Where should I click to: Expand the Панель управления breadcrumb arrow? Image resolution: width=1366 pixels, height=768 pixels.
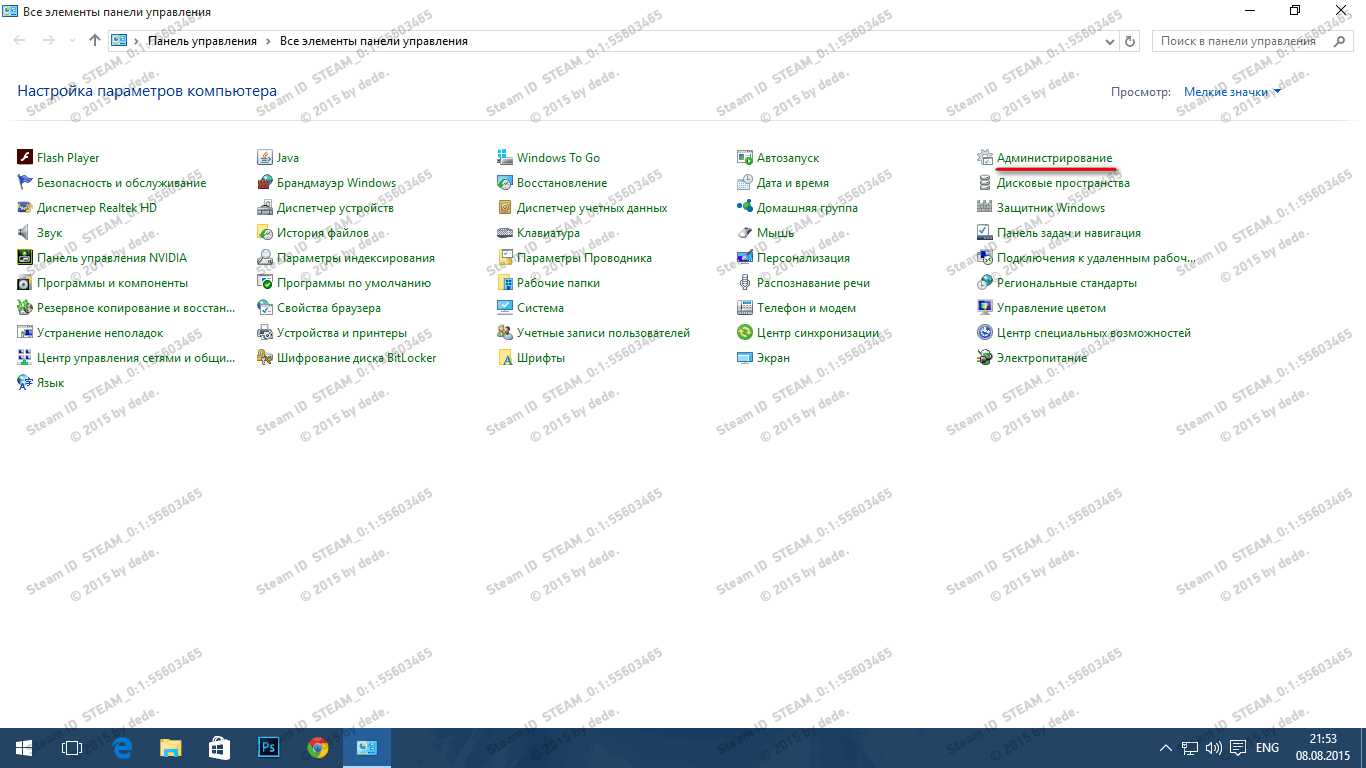[268, 41]
